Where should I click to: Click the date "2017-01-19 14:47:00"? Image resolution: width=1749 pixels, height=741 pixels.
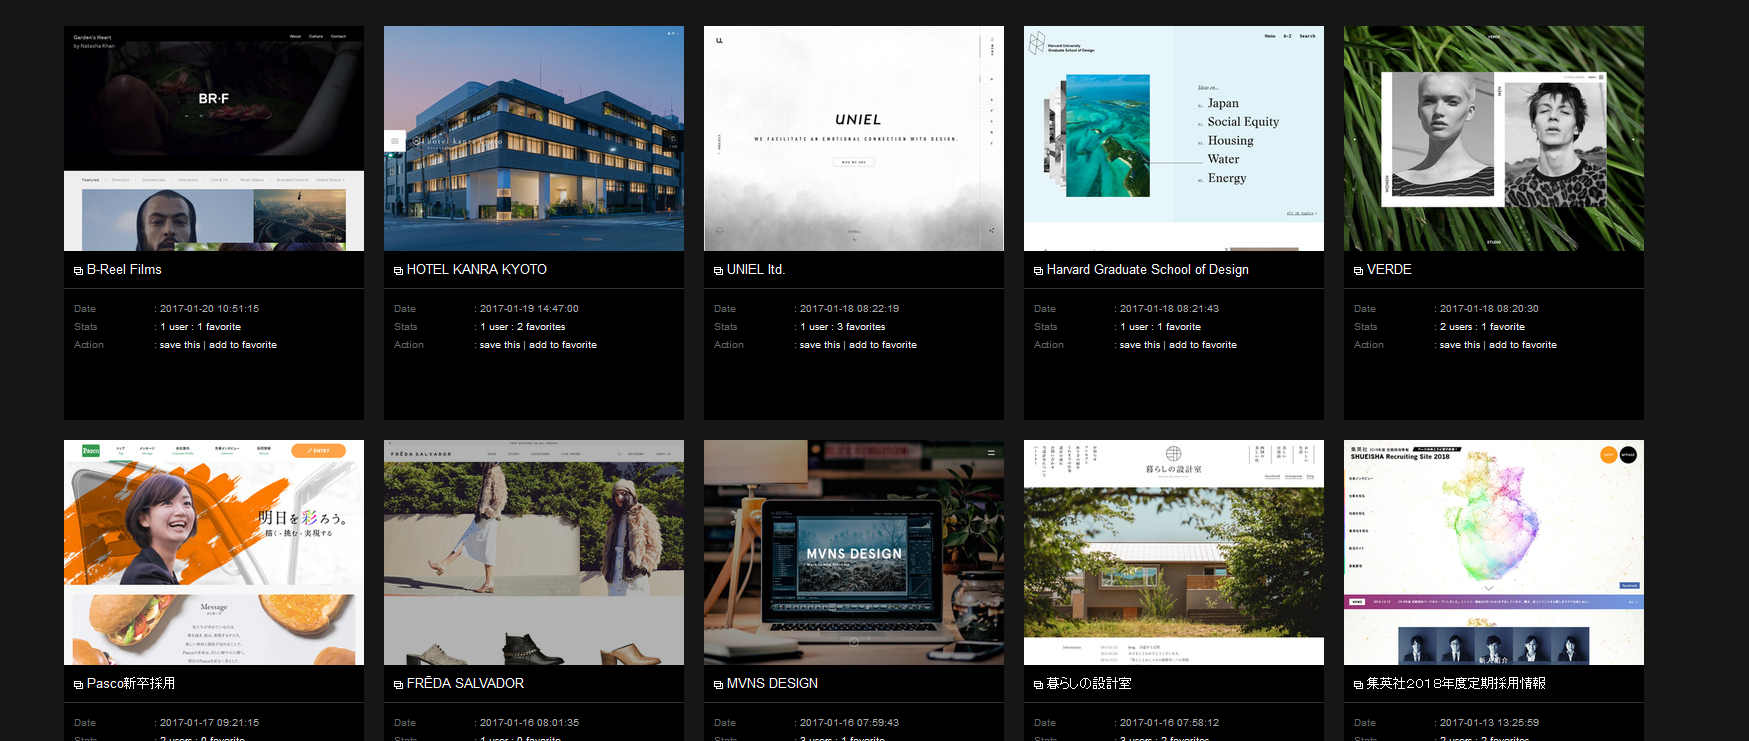tap(529, 309)
